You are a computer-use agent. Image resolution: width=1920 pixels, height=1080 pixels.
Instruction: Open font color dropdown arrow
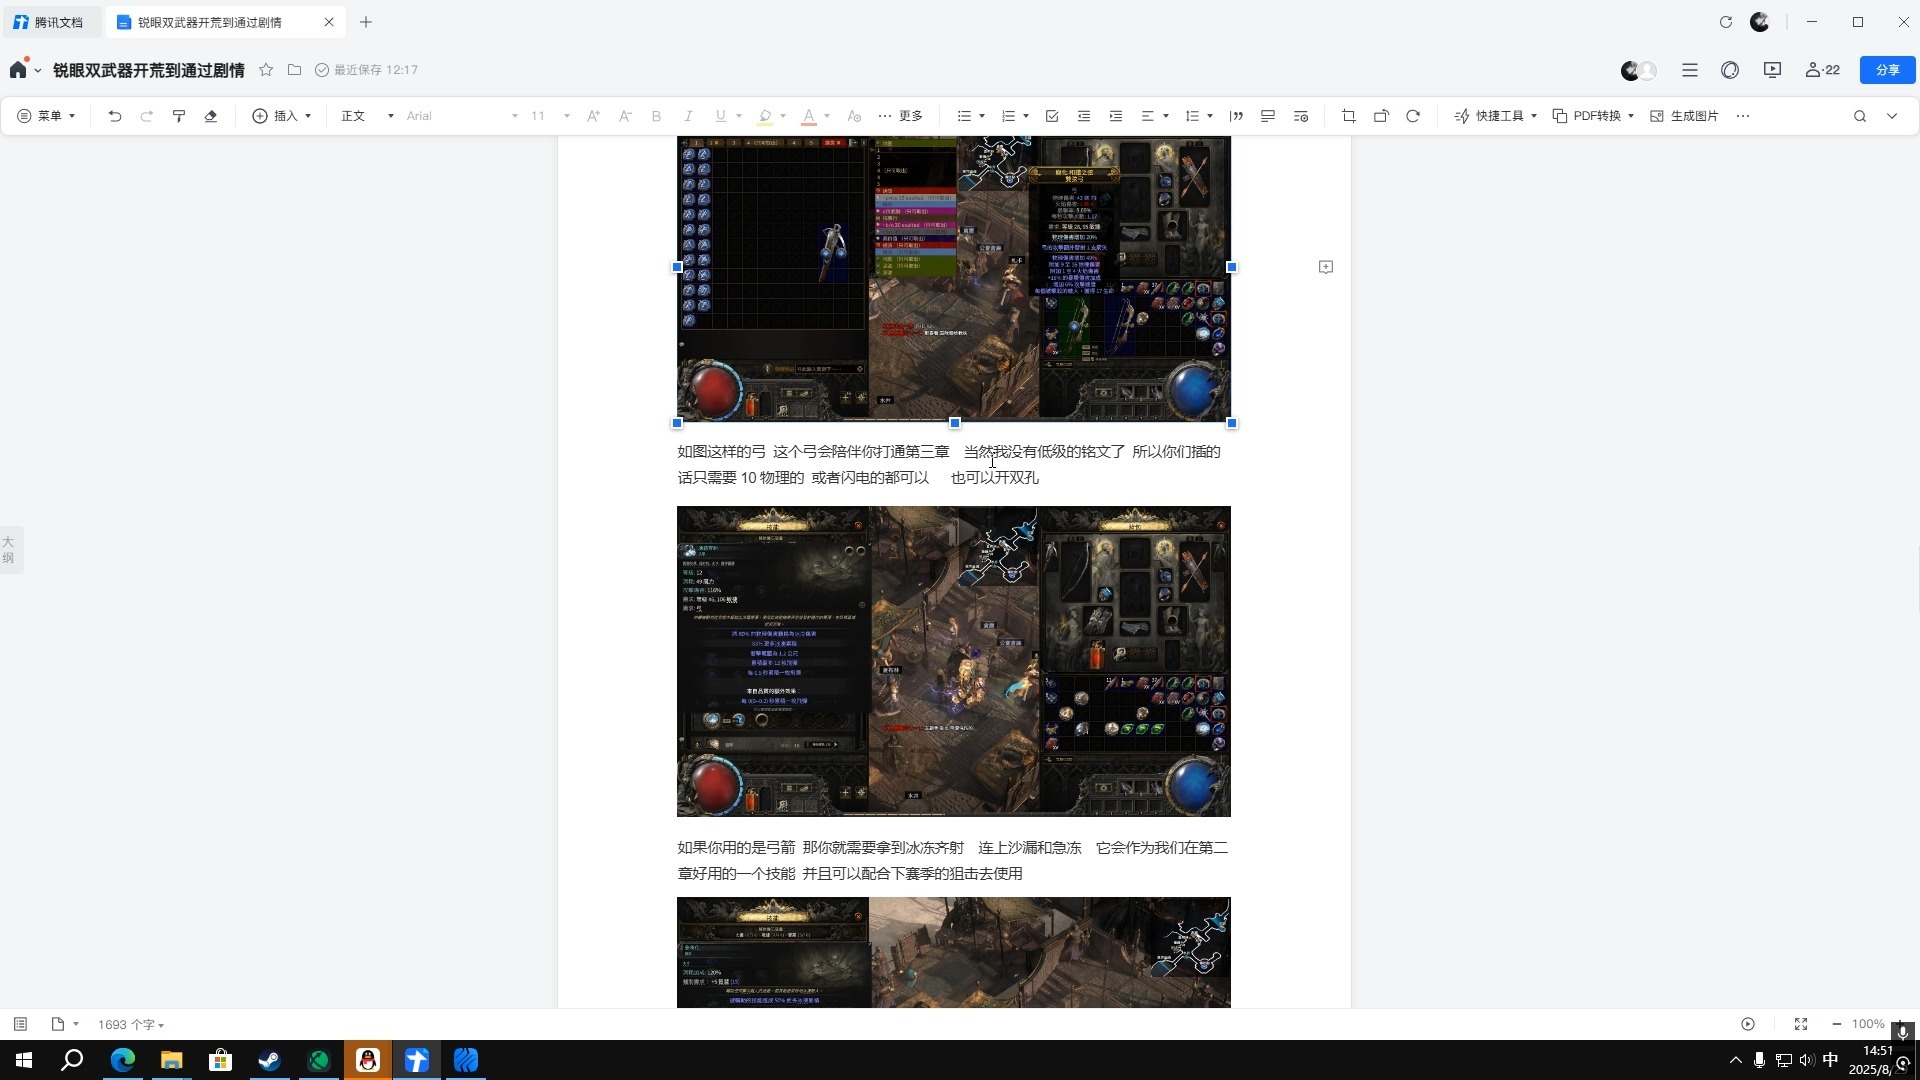(x=827, y=116)
